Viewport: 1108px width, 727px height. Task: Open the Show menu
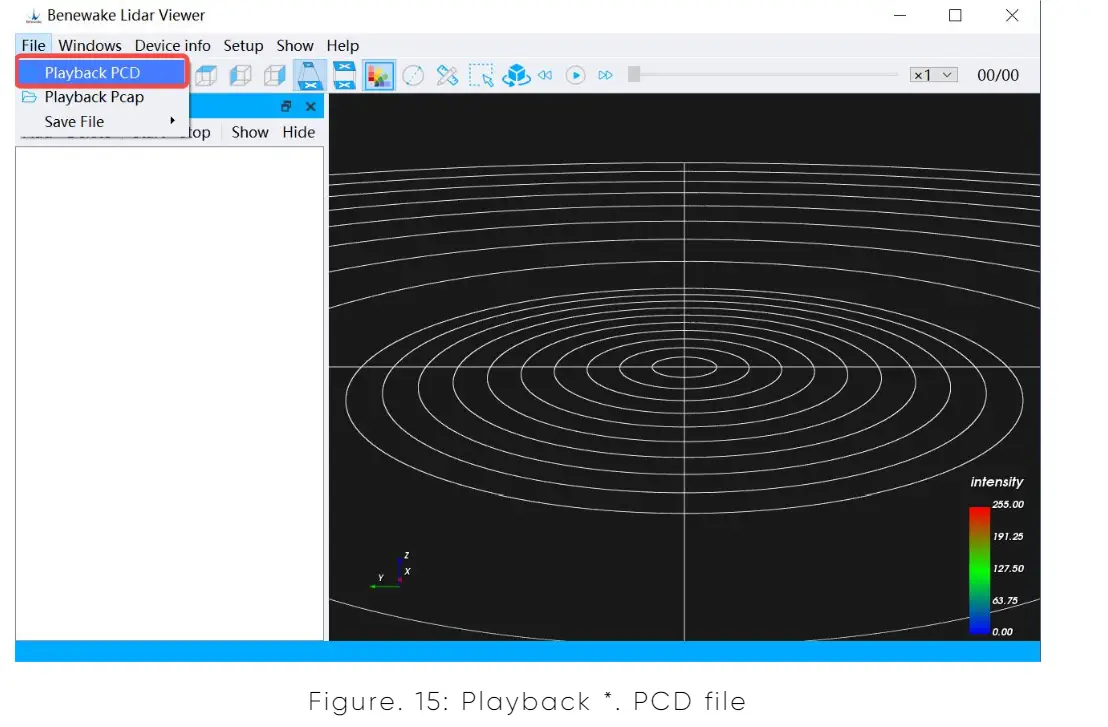pos(295,45)
